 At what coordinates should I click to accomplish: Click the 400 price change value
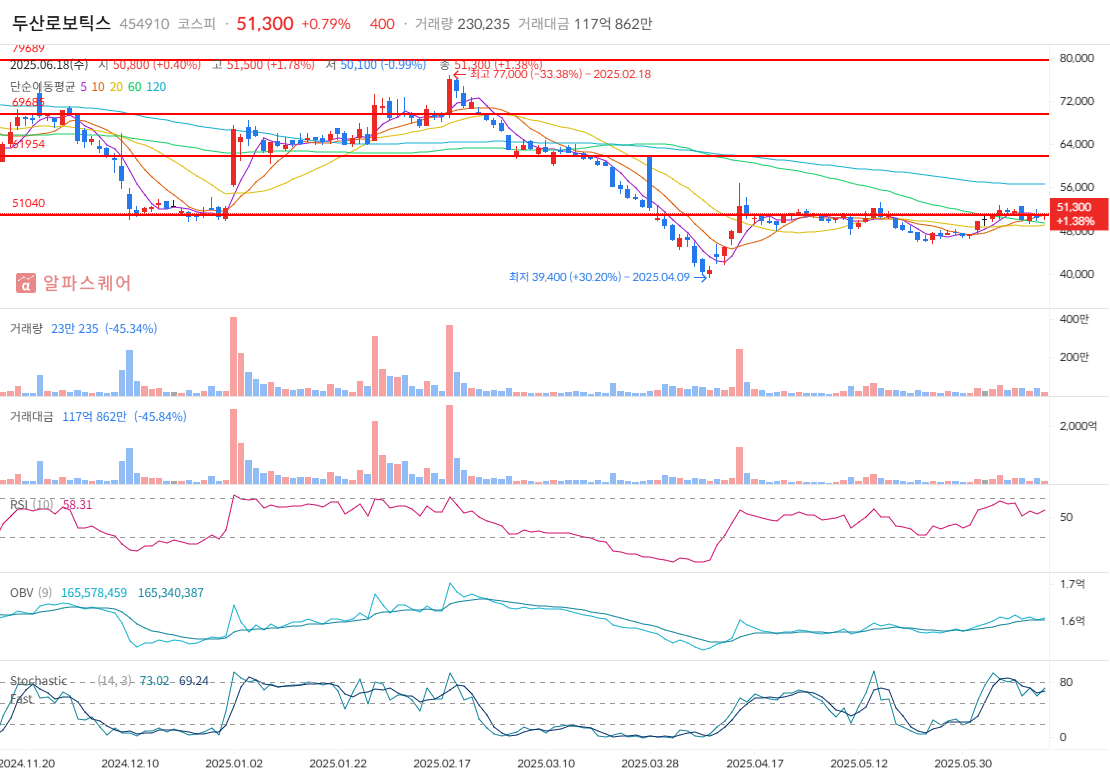click(382, 24)
